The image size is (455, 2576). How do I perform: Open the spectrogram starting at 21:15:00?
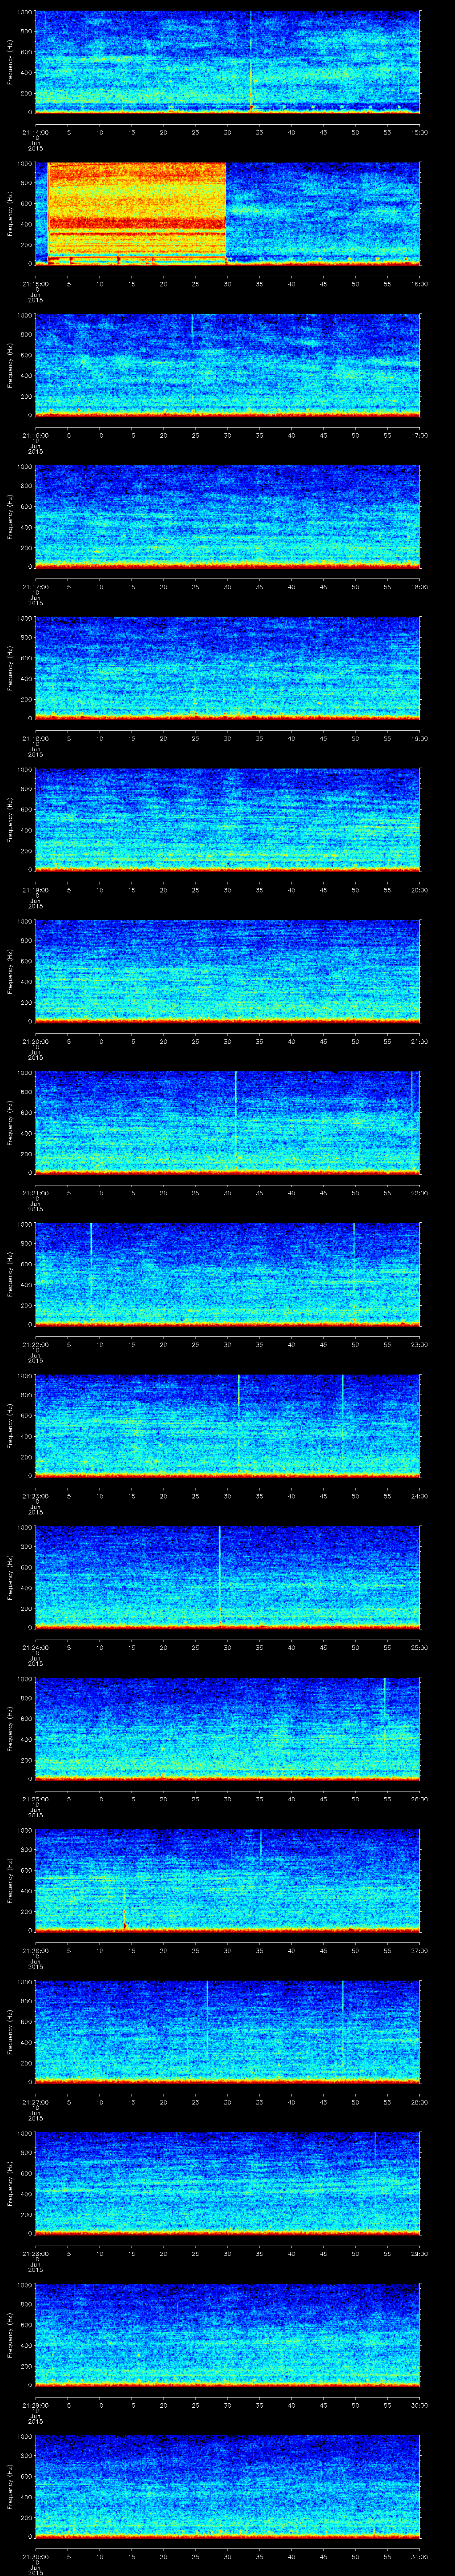tap(227, 214)
